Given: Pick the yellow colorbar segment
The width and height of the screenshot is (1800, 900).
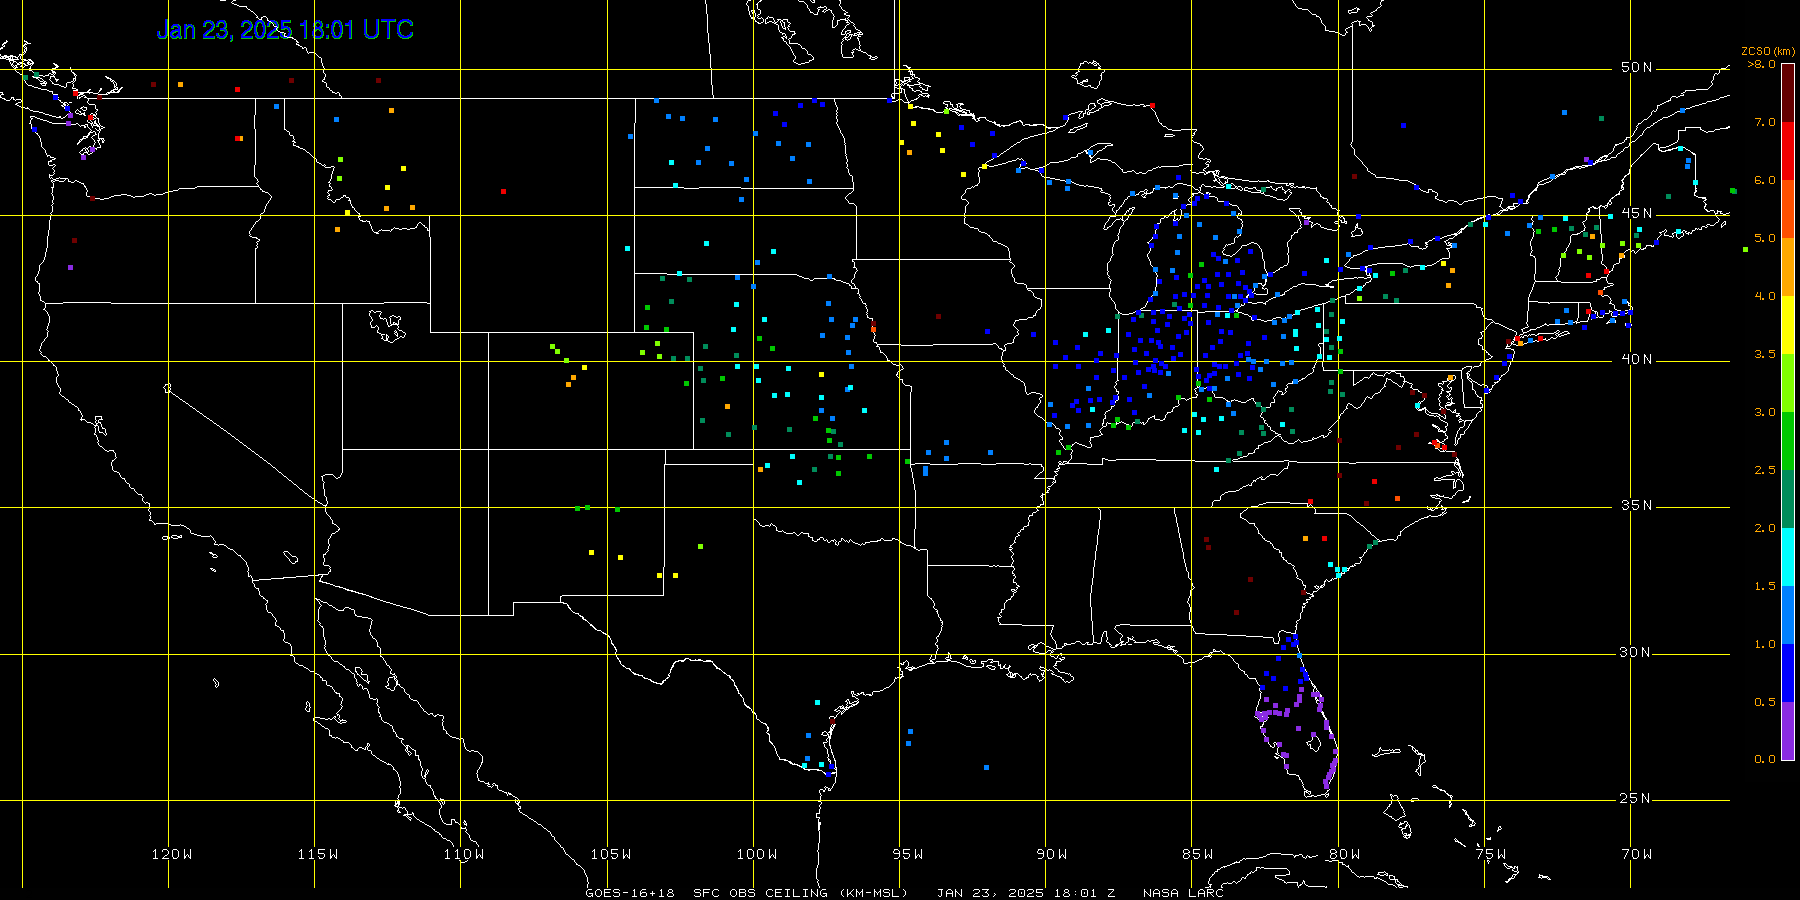Looking at the screenshot, I should coord(1788,325).
